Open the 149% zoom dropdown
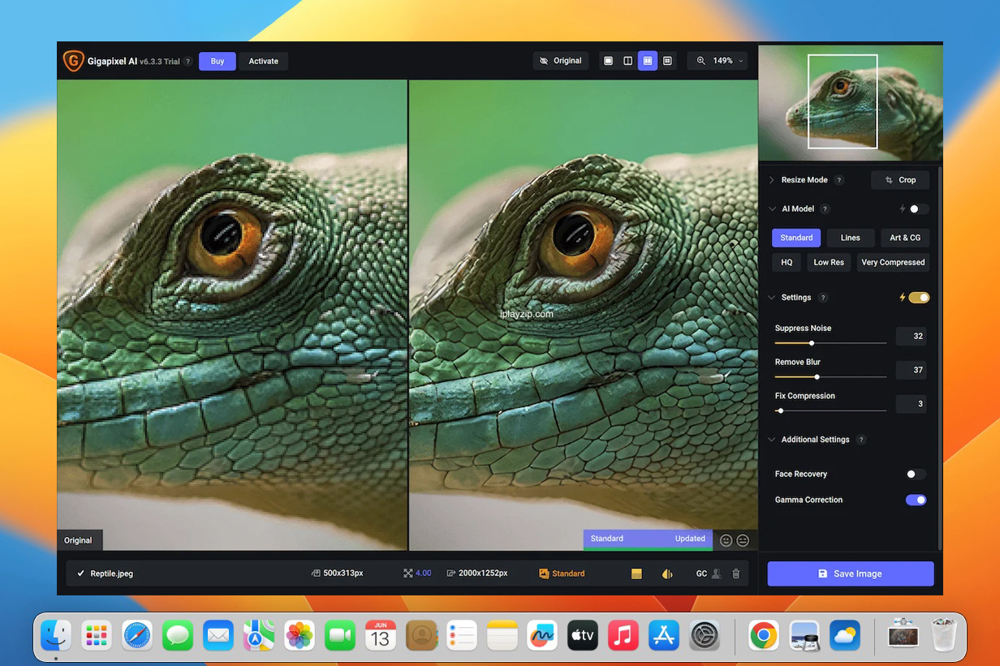Viewport: 1000px width, 666px height. [719, 61]
